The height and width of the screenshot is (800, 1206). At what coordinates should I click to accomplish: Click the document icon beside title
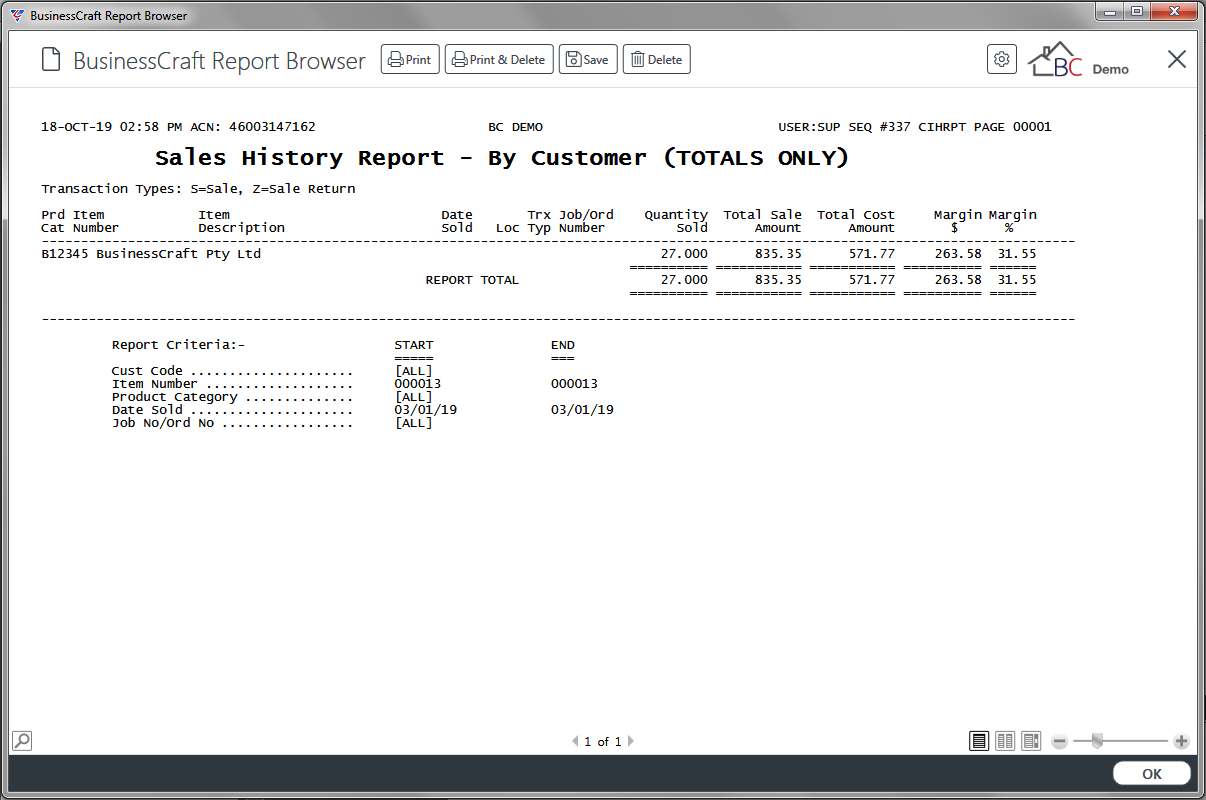pyautogui.click(x=51, y=60)
